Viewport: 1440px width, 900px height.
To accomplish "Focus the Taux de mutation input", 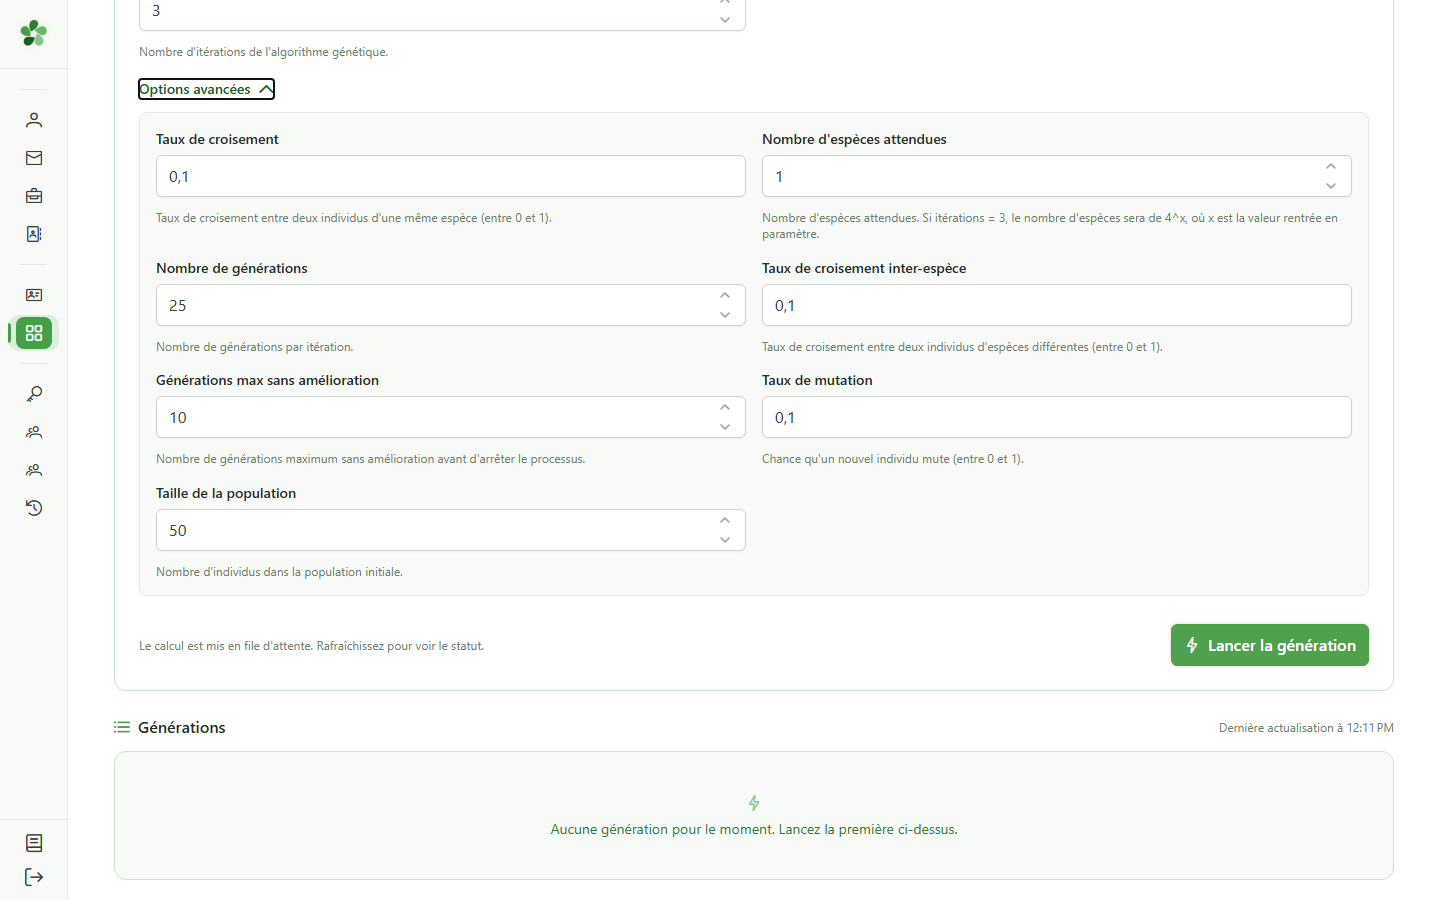I will (1057, 417).
